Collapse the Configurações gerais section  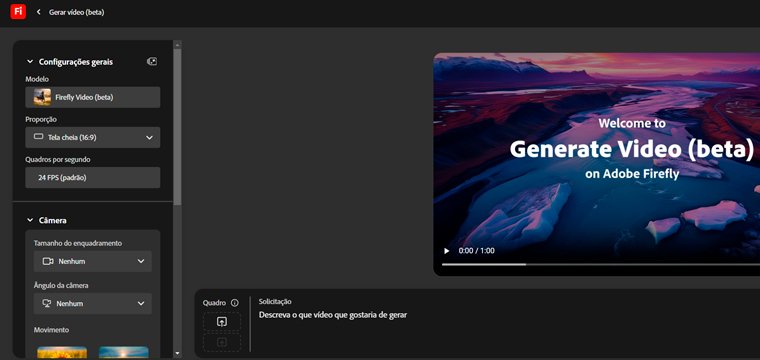click(30, 62)
